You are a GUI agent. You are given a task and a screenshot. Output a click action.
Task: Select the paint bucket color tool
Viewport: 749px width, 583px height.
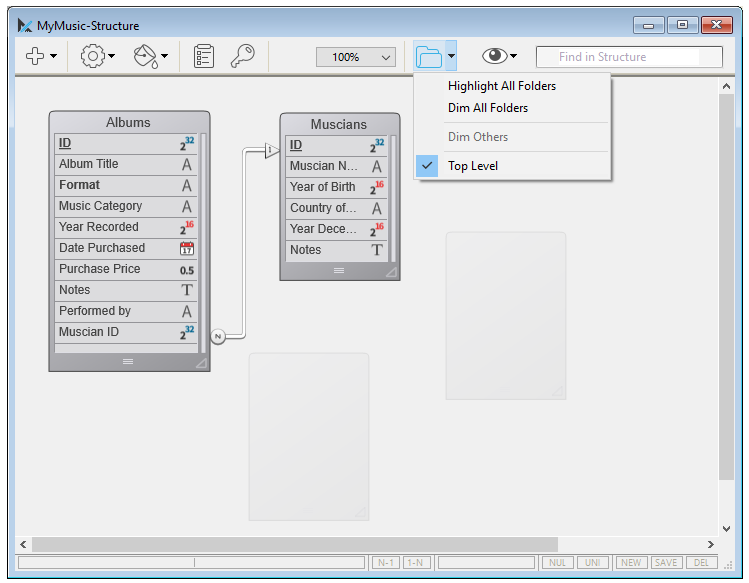click(x=146, y=57)
